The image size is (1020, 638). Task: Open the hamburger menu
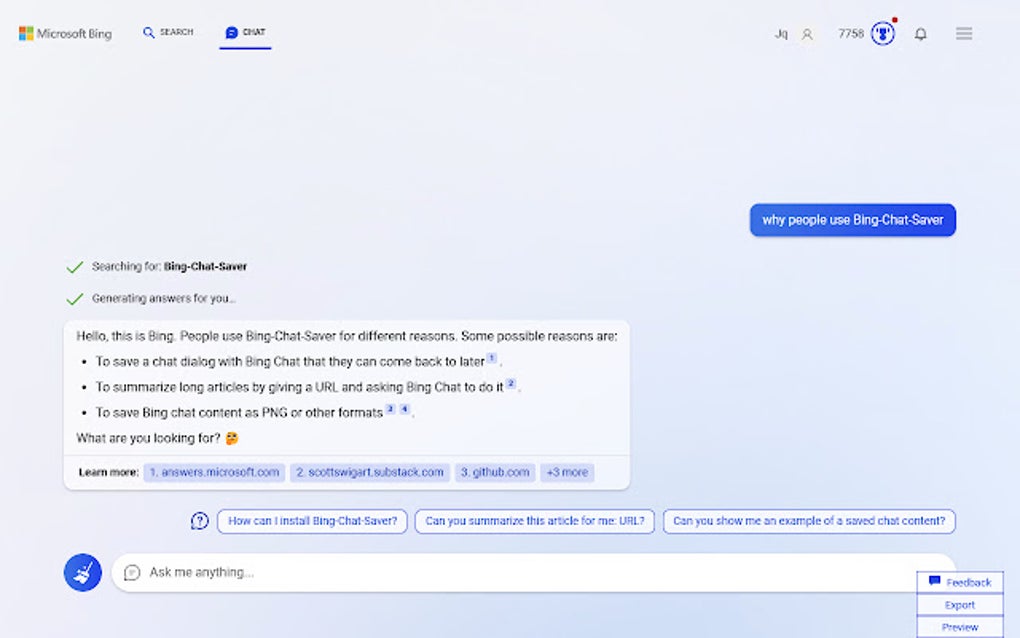tap(963, 33)
